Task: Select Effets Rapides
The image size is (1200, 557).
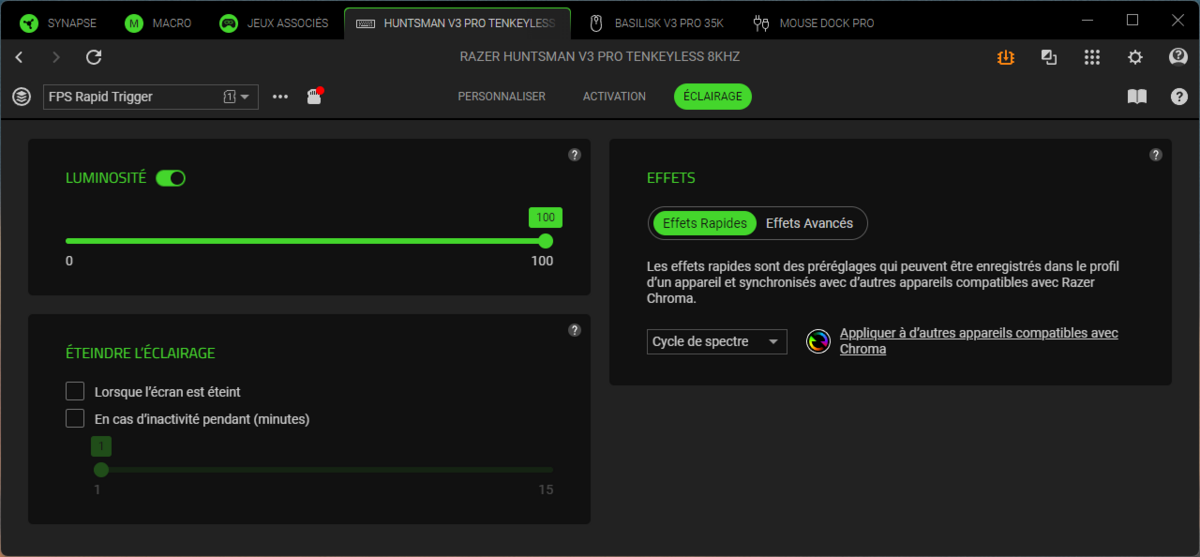Action: [705, 223]
